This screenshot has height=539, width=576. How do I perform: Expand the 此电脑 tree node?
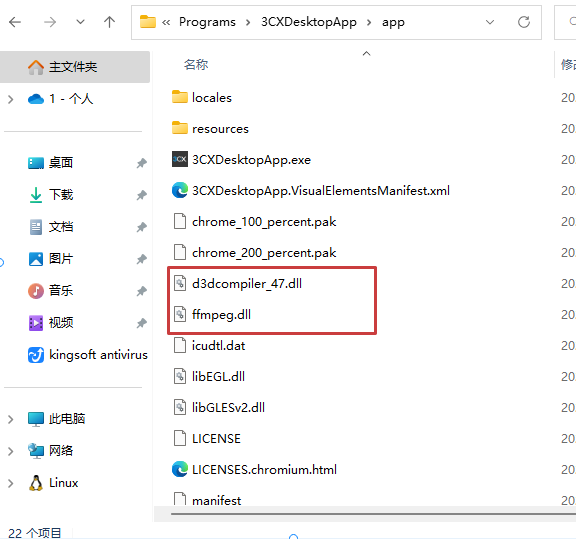coord(11,419)
